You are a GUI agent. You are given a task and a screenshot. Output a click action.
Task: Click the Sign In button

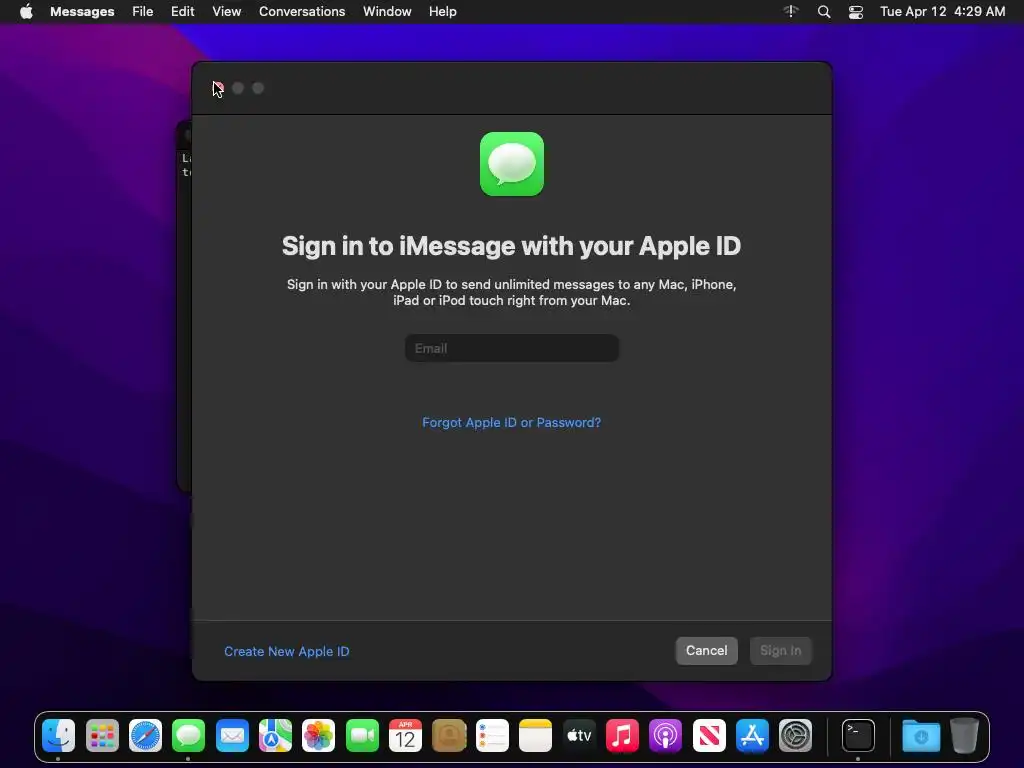click(x=780, y=650)
